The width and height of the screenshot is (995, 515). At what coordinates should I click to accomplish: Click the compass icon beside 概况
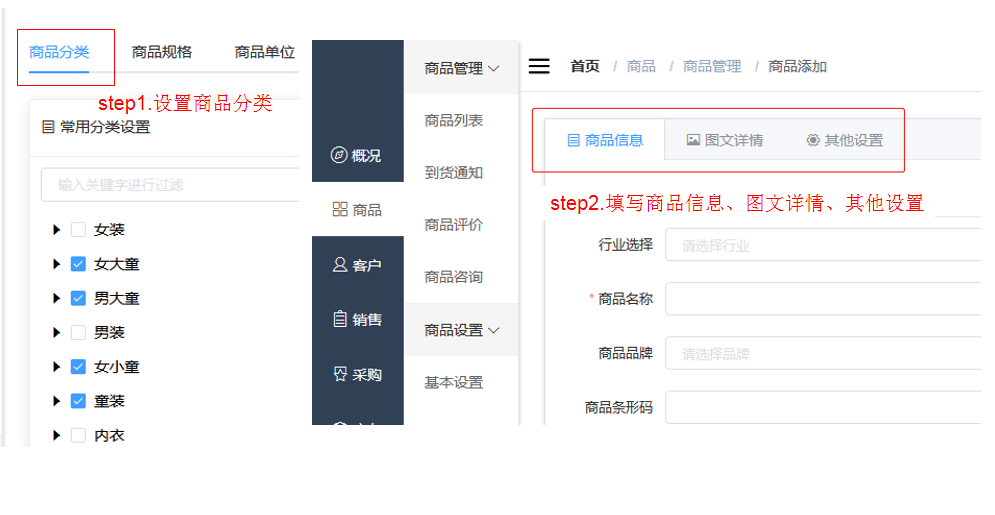coord(339,155)
